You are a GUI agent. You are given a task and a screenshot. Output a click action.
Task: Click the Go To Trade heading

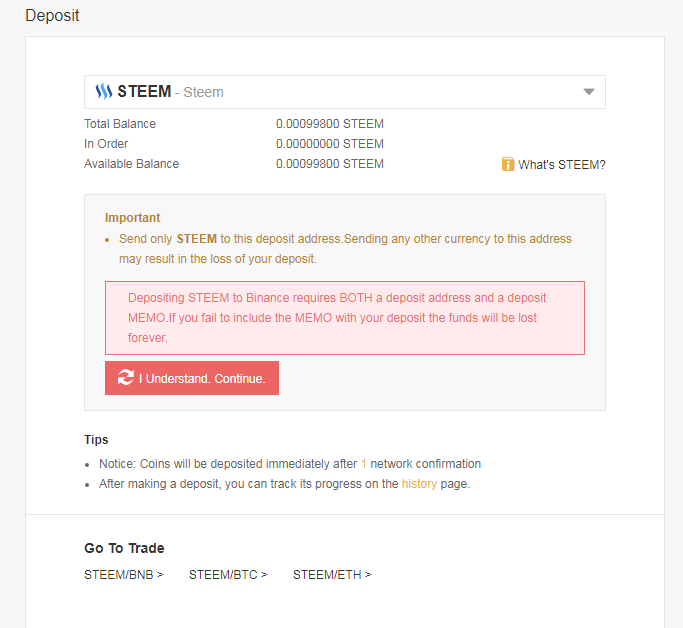coord(124,548)
